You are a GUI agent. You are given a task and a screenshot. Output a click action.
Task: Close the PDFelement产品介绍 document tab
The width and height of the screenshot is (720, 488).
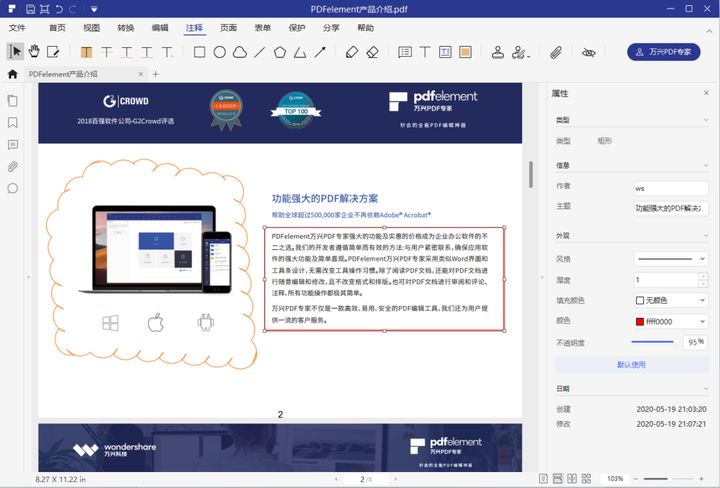(141, 74)
